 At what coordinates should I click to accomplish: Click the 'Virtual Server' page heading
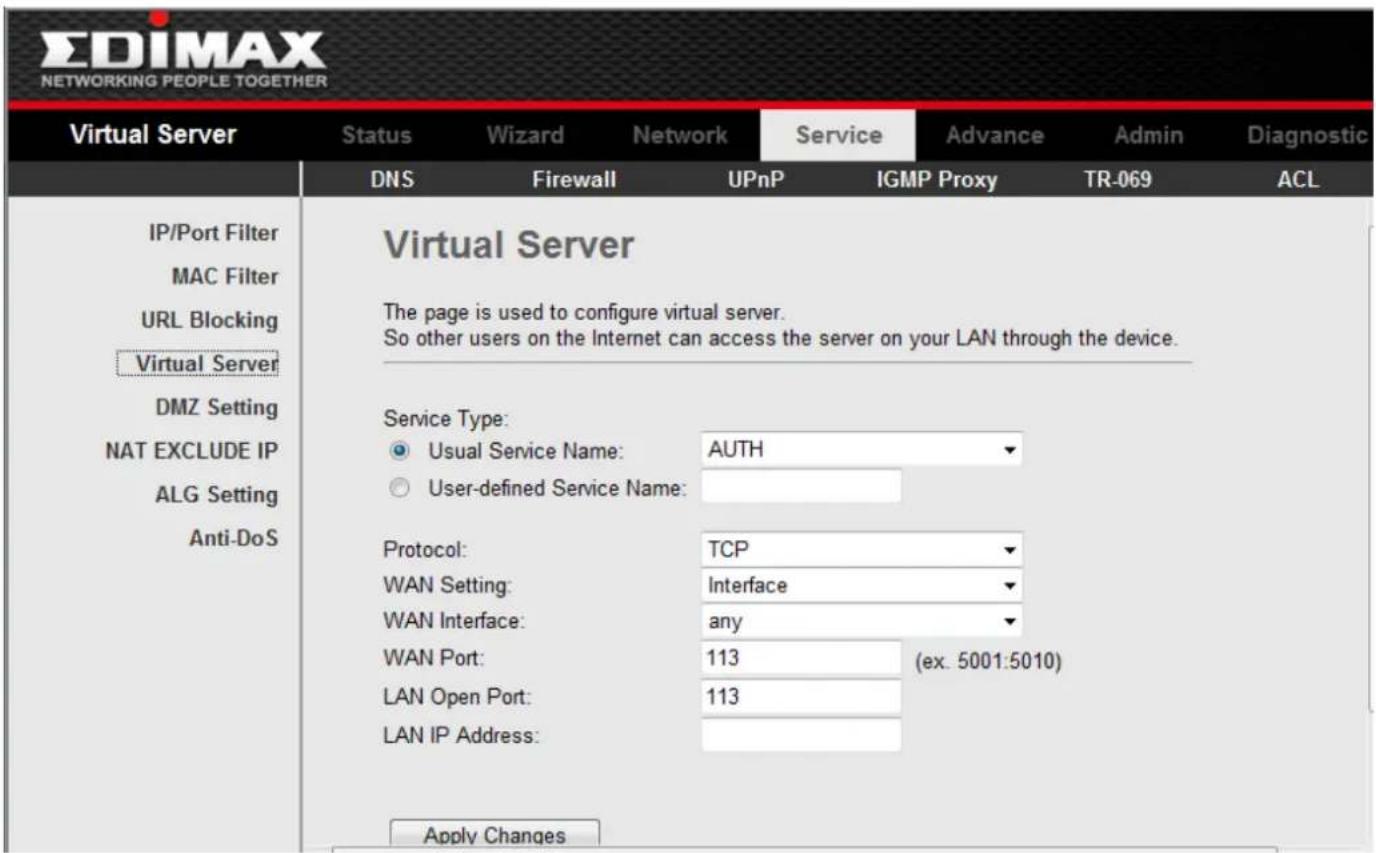tap(509, 246)
